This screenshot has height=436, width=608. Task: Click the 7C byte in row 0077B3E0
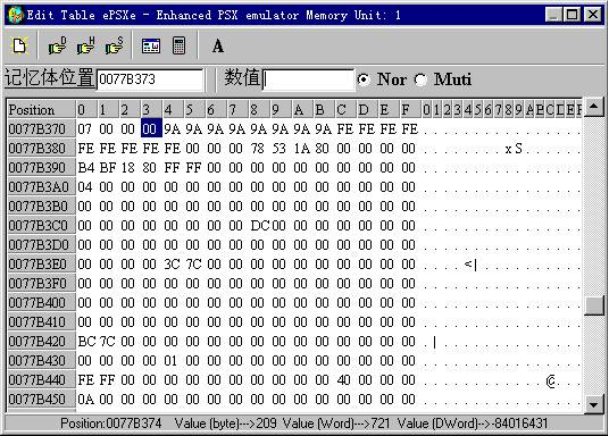194,264
